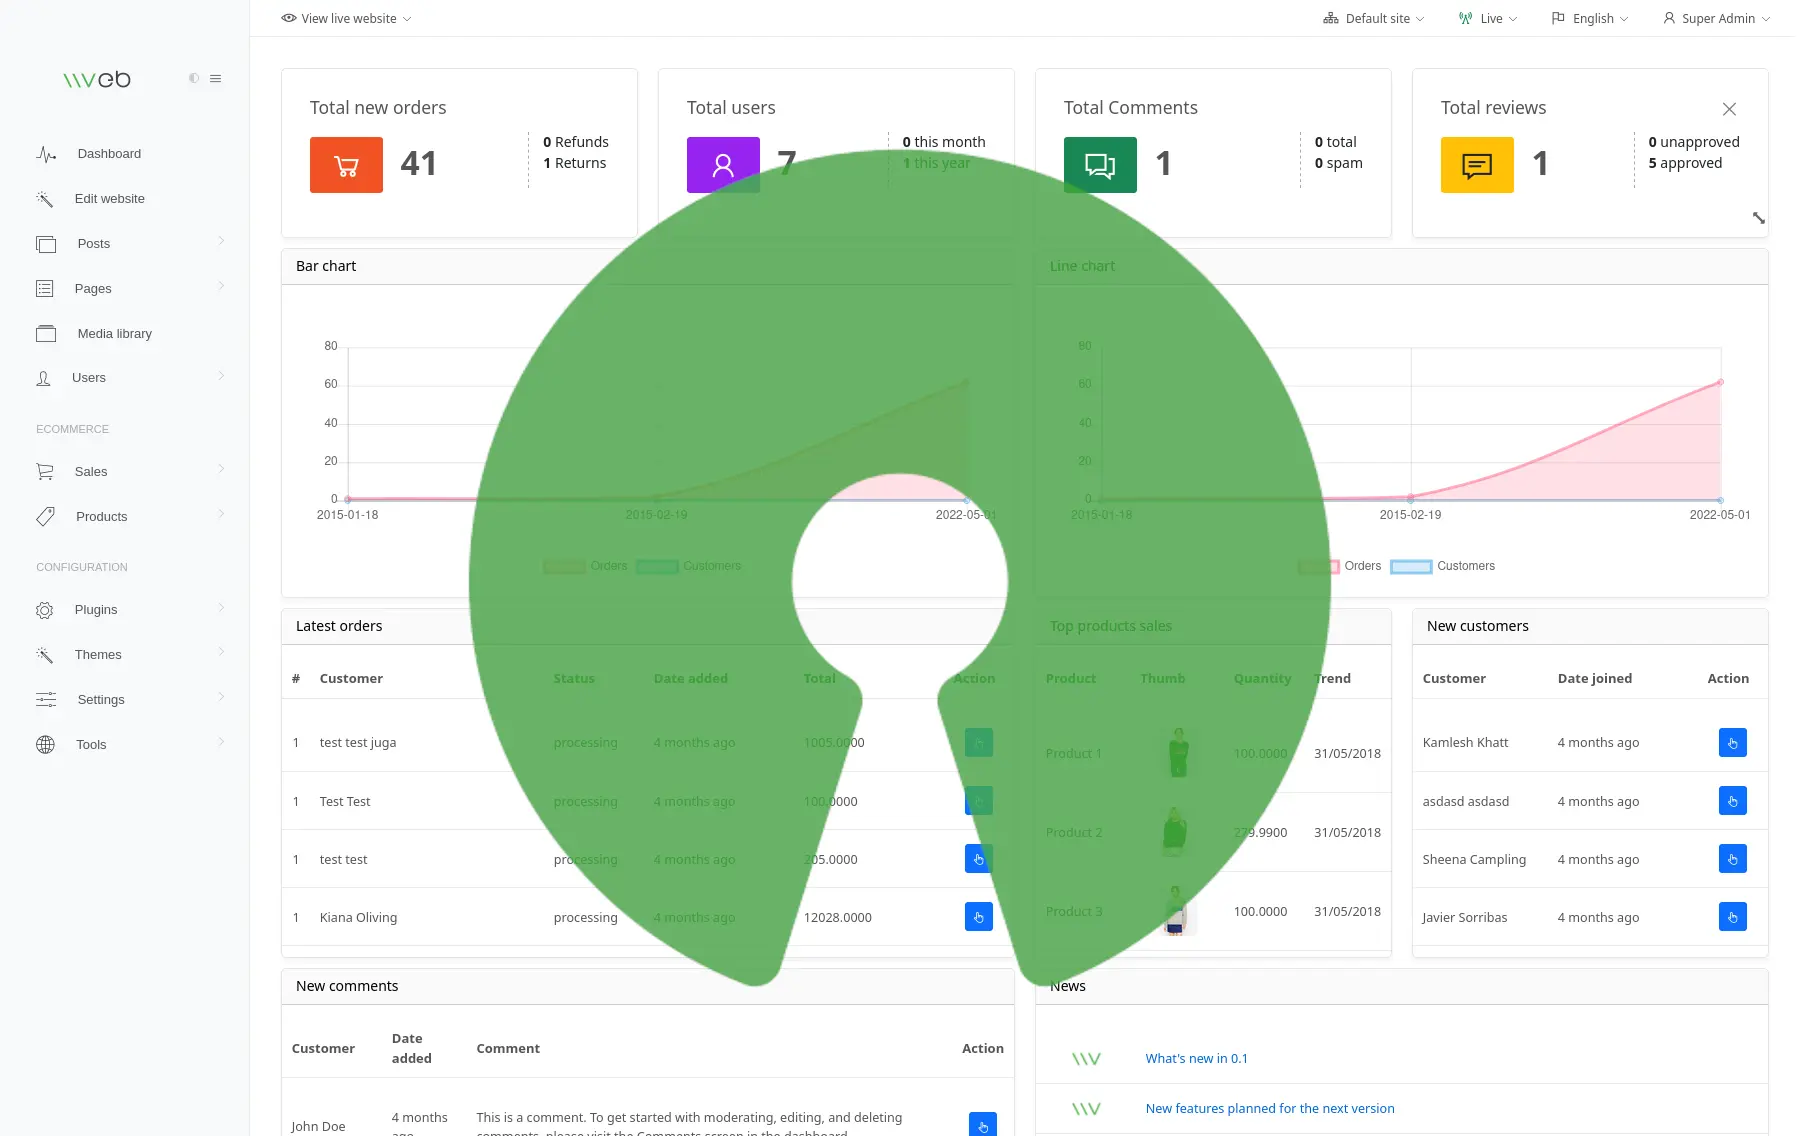Toggle dark mode beside the web logo
The height and width of the screenshot is (1136, 1800).
click(x=193, y=78)
